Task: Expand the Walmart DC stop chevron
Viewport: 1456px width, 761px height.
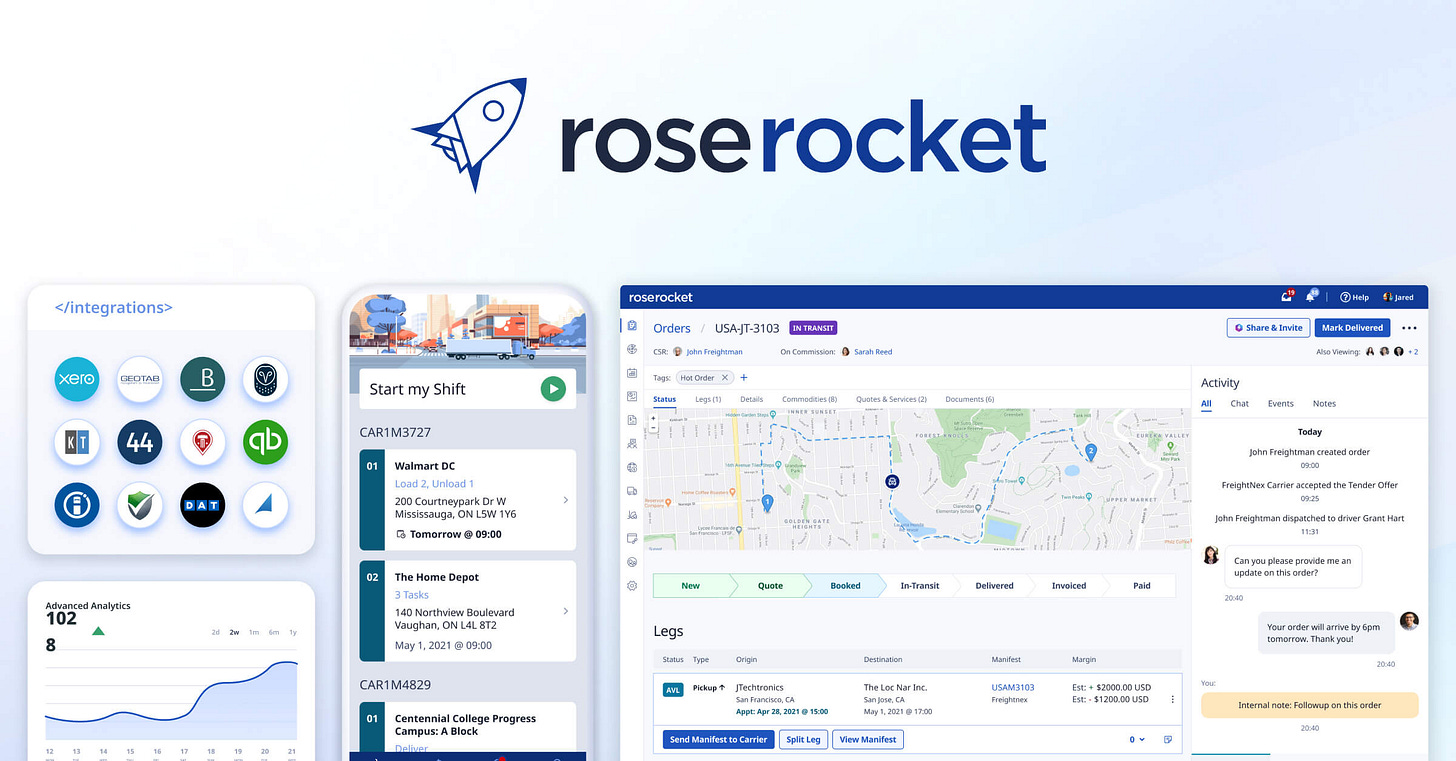Action: coord(566,500)
